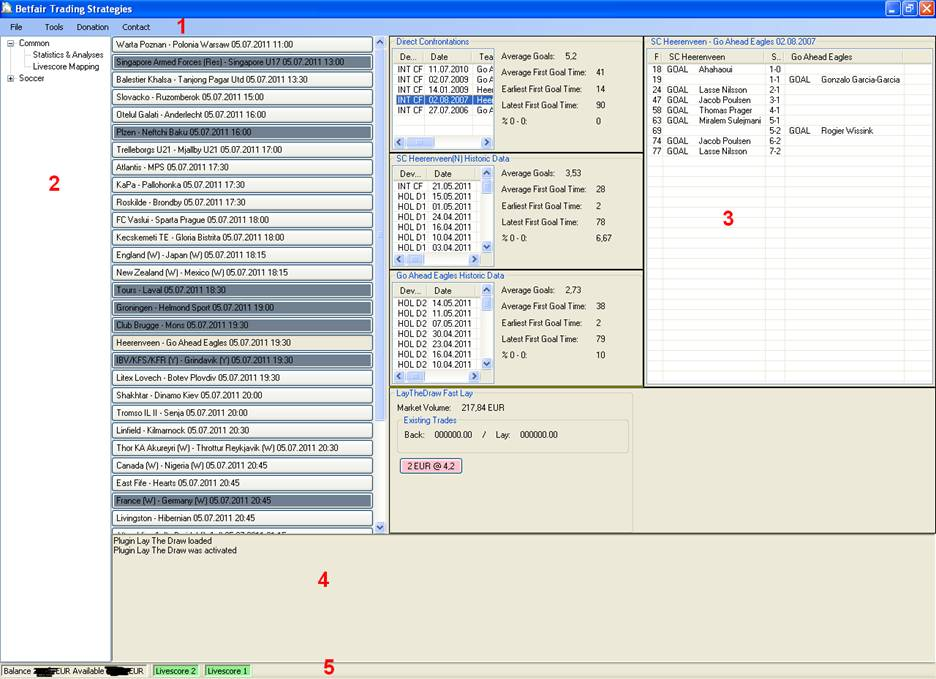This screenshot has height=679, width=936.
Task: Click Go Ahead Eagles historic scroll down arrow
Action: 487,364
